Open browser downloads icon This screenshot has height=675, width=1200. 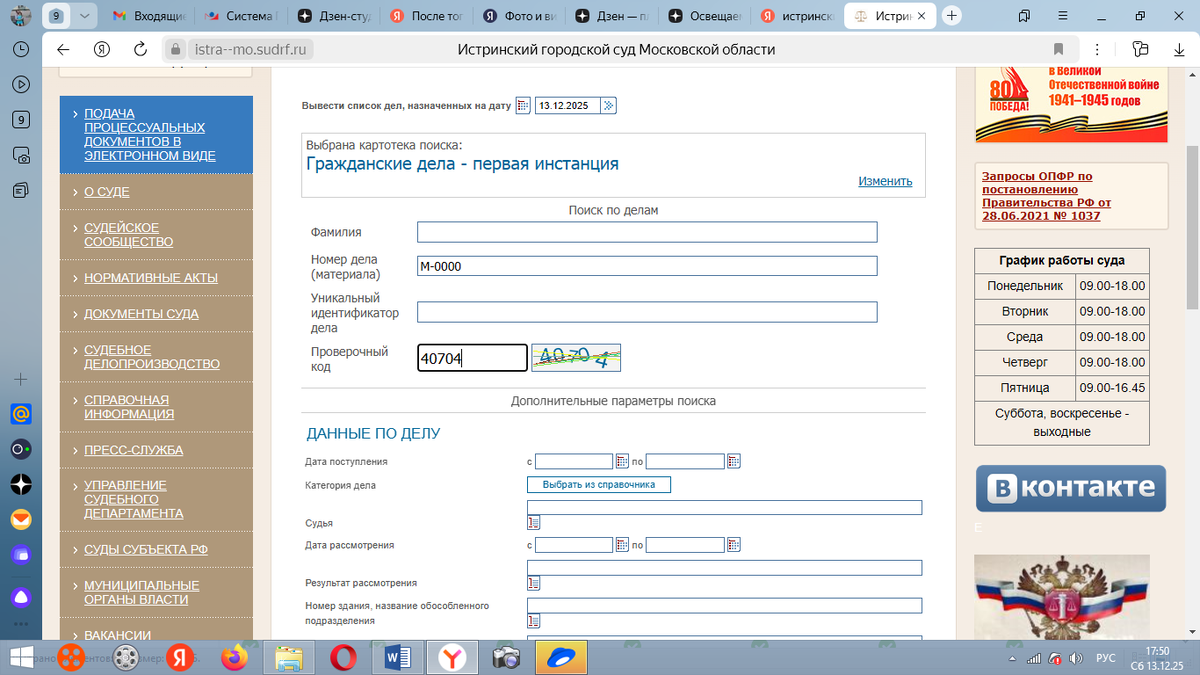(x=1179, y=49)
